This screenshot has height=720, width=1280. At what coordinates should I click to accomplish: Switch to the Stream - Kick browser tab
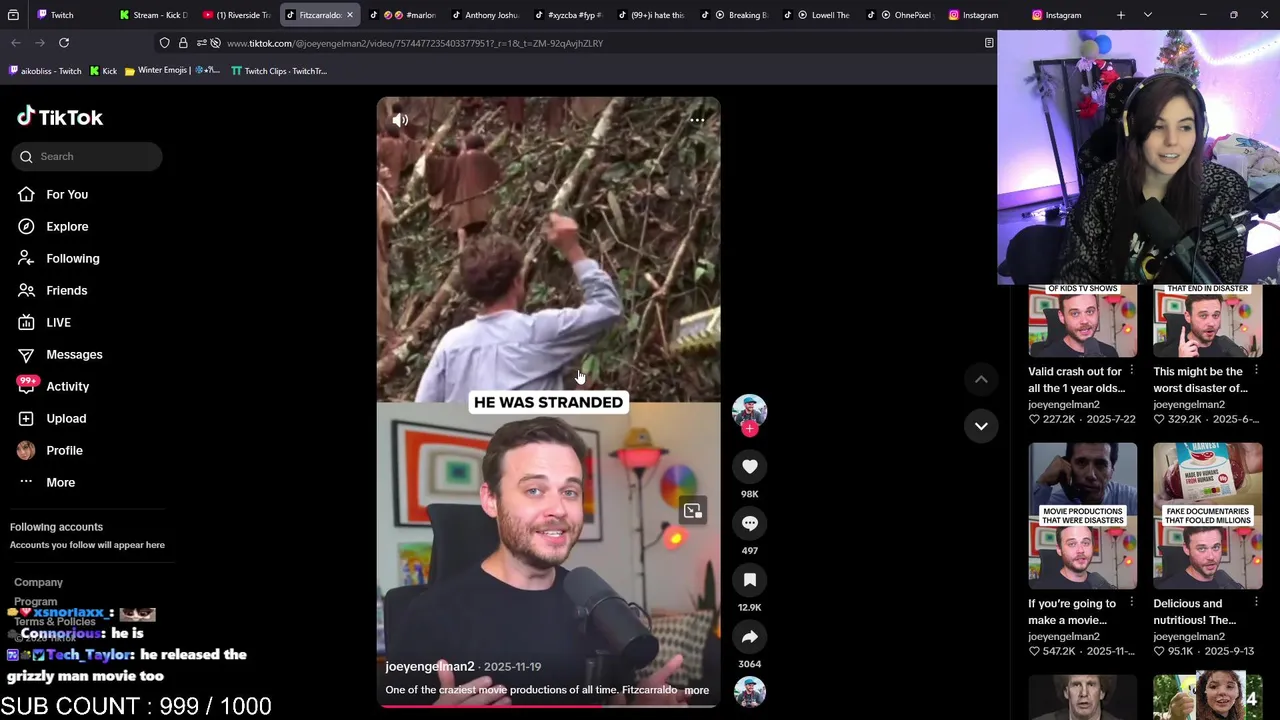152,15
